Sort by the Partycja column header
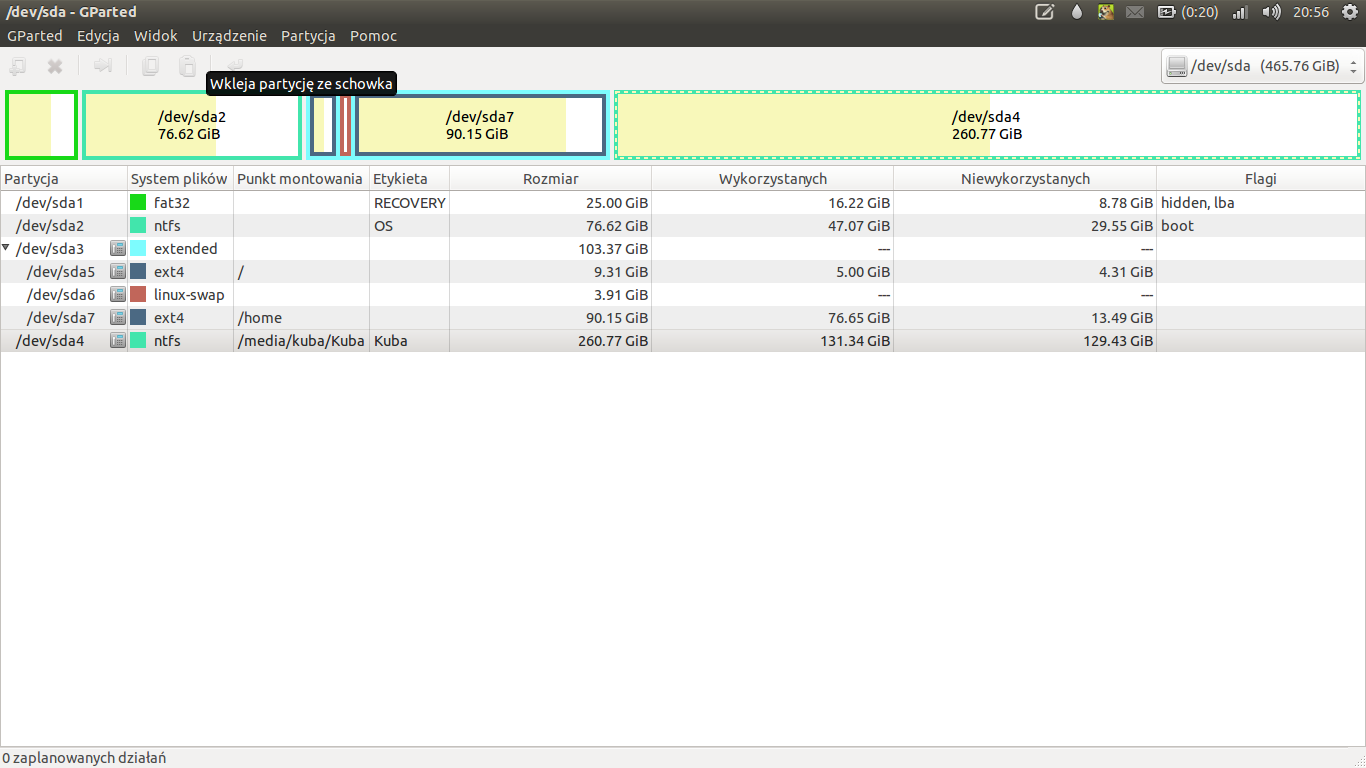Image resolution: width=1366 pixels, height=768 pixels. click(x=64, y=179)
